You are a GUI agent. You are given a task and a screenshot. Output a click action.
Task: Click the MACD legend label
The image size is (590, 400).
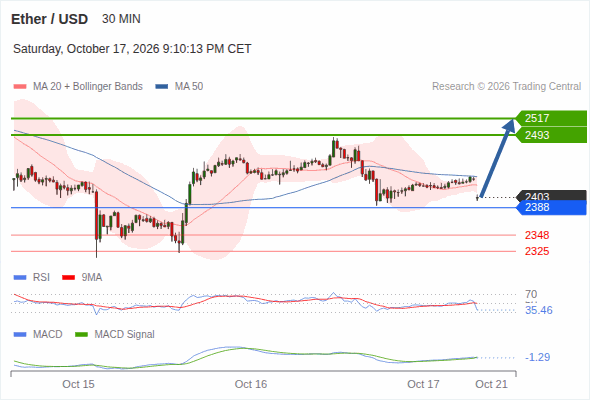point(48,334)
